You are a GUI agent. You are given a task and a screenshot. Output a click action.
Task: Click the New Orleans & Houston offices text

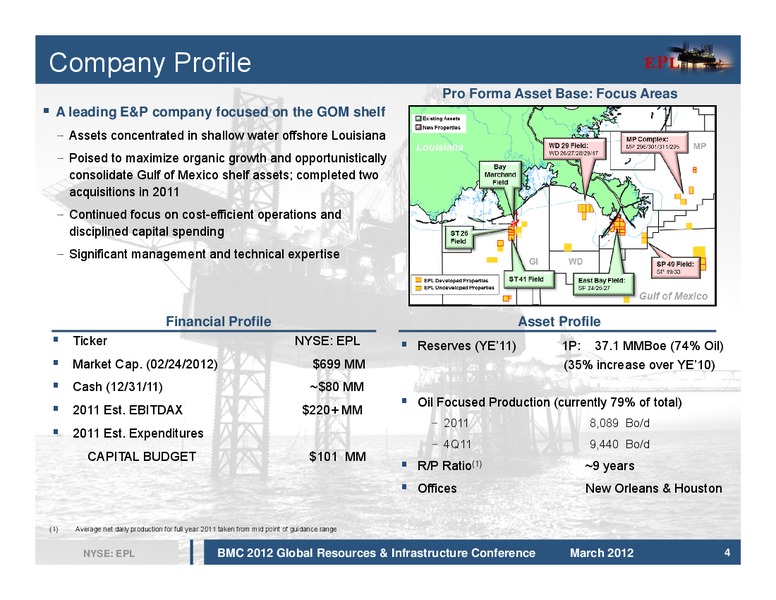pyautogui.click(x=653, y=489)
